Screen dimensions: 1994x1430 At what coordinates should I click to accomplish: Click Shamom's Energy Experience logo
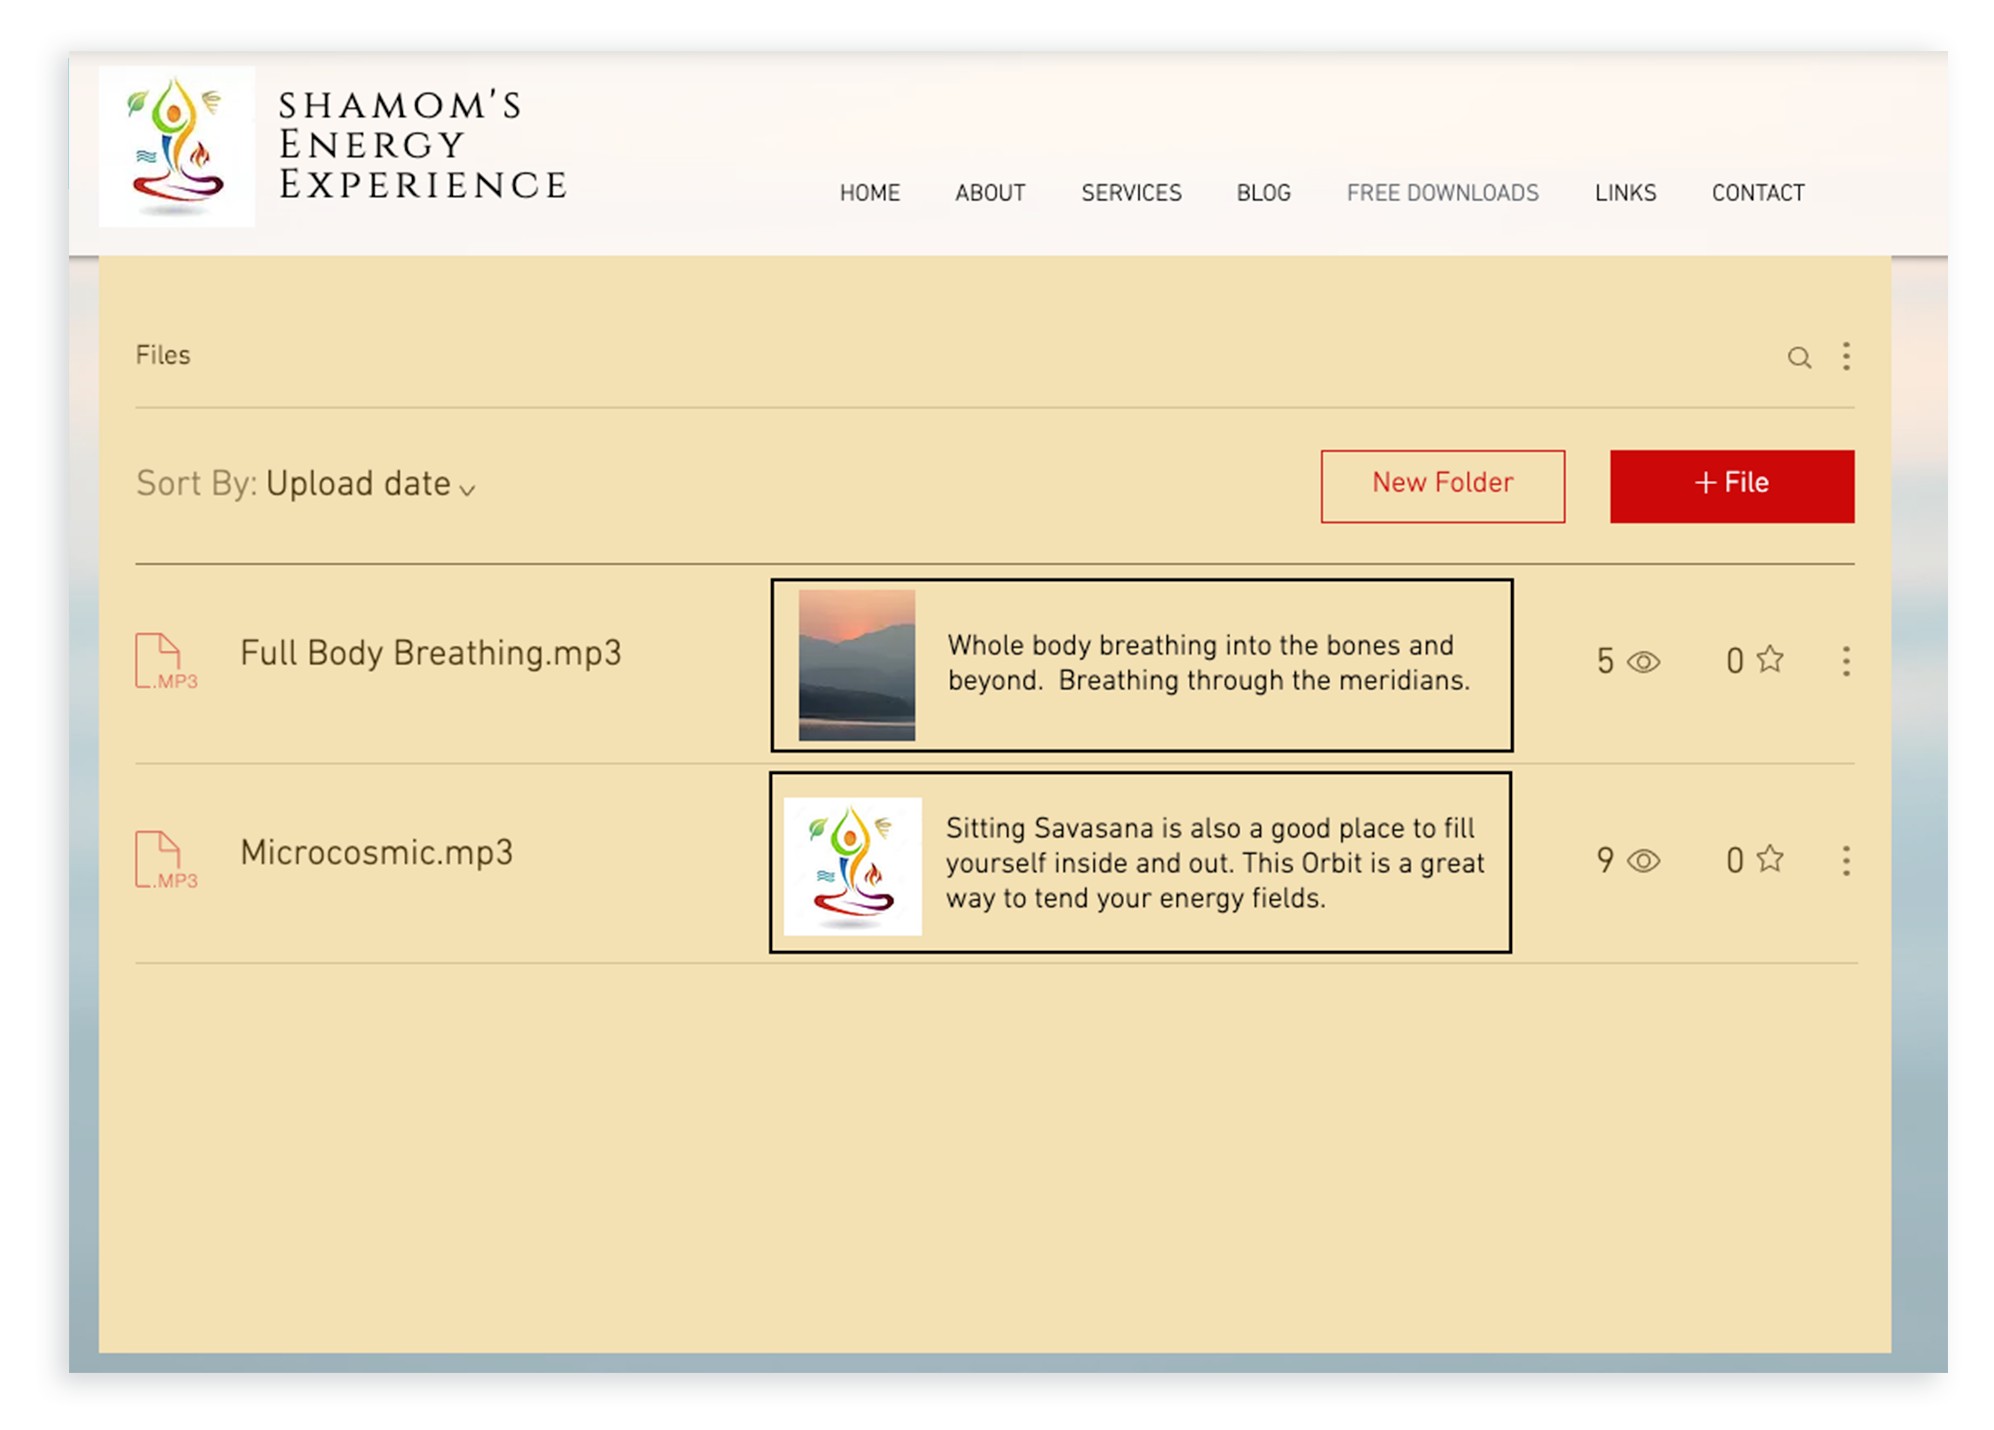(177, 146)
